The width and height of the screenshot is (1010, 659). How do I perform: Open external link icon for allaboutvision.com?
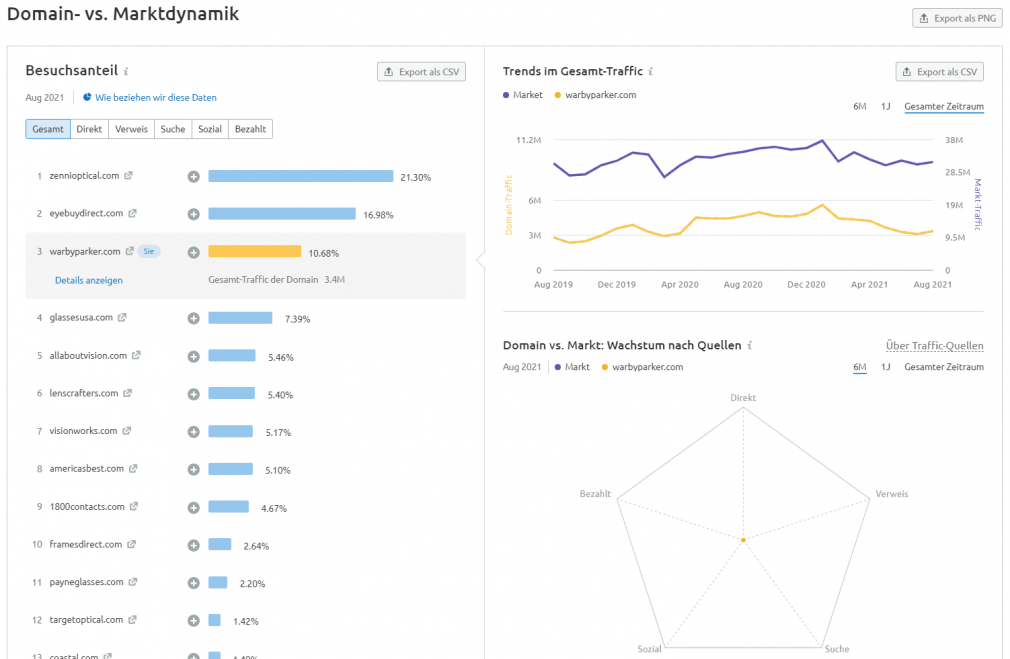click(x=136, y=355)
